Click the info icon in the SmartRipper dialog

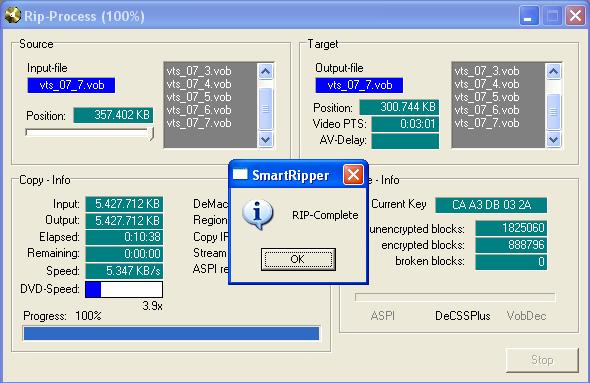click(x=257, y=214)
